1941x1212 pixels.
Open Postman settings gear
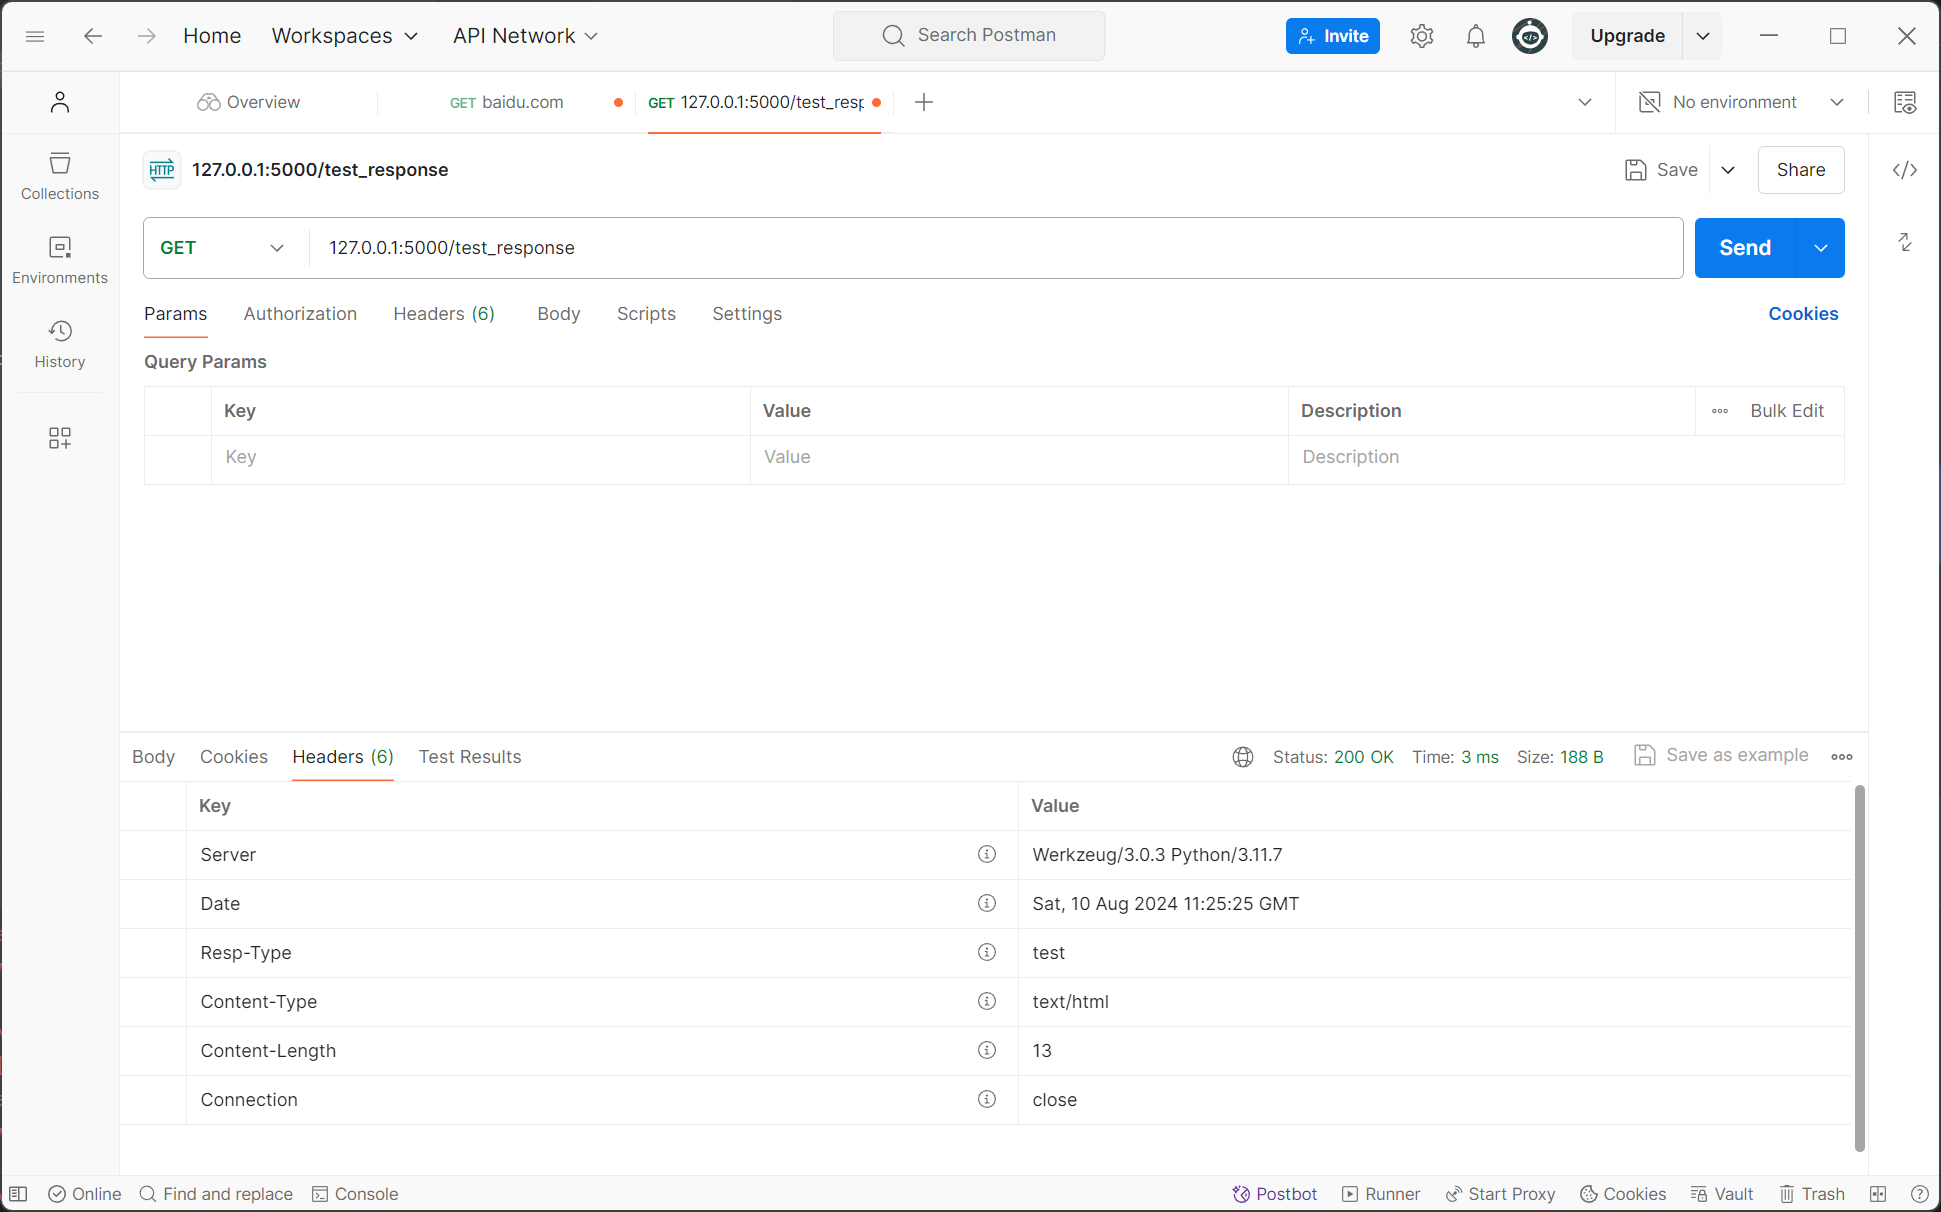click(1422, 36)
